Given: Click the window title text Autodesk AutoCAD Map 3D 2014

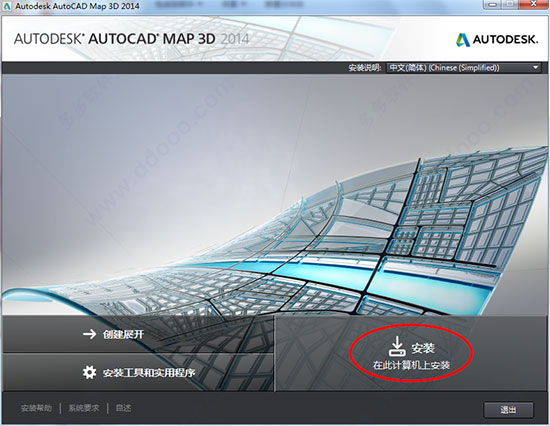Looking at the screenshot, I should (x=77, y=6).
